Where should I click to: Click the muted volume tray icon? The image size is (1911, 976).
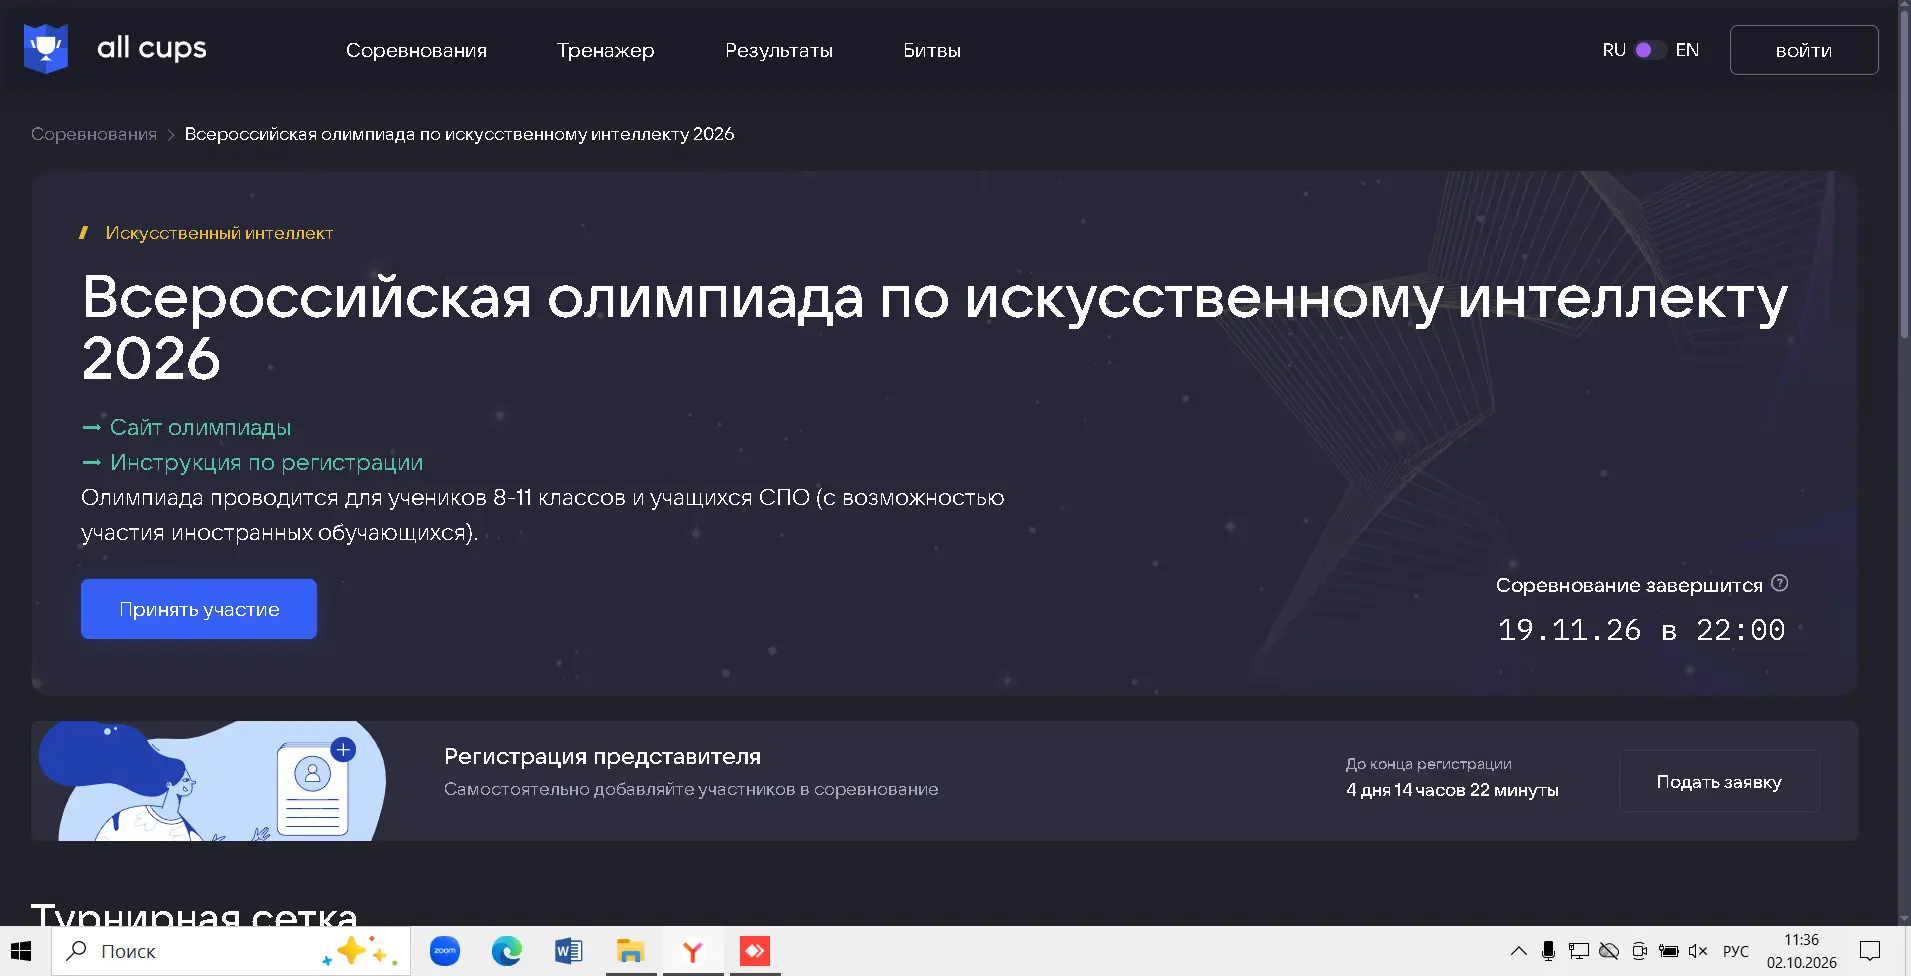(x=1697, y=951)
